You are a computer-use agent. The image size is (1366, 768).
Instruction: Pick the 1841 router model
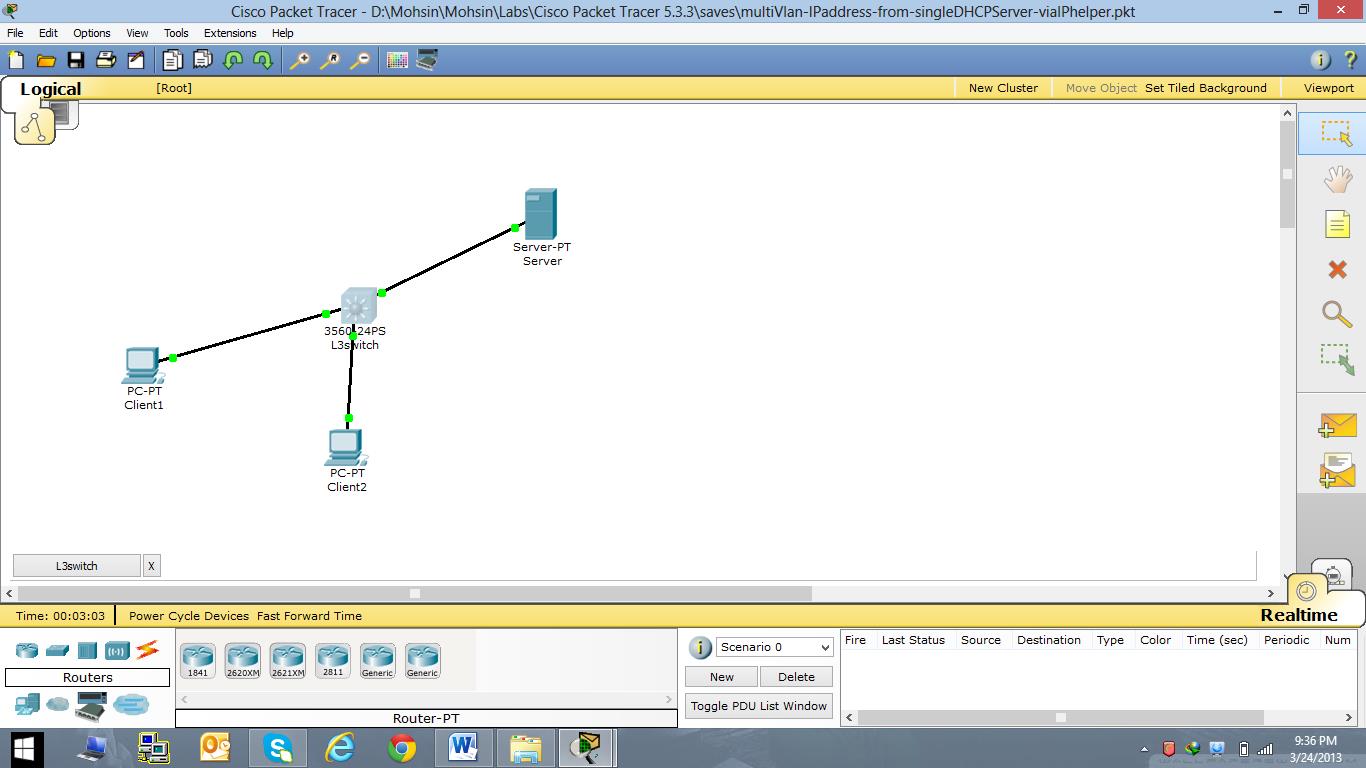(x=198, y=660)
